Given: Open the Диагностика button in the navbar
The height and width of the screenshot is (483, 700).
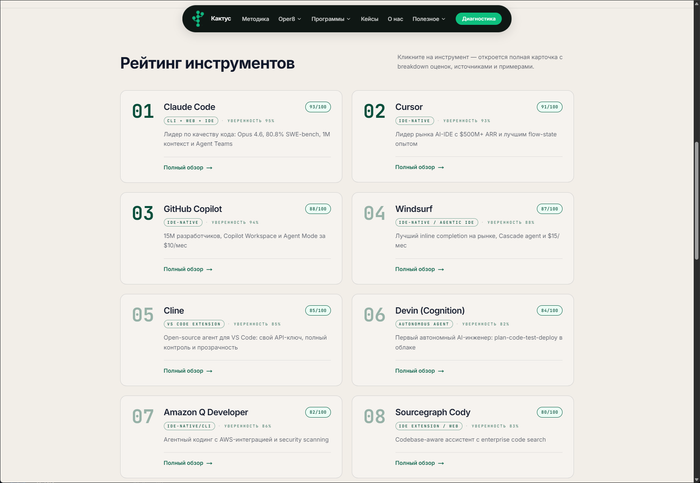Looking at the screenshot, I should point(479,19).
